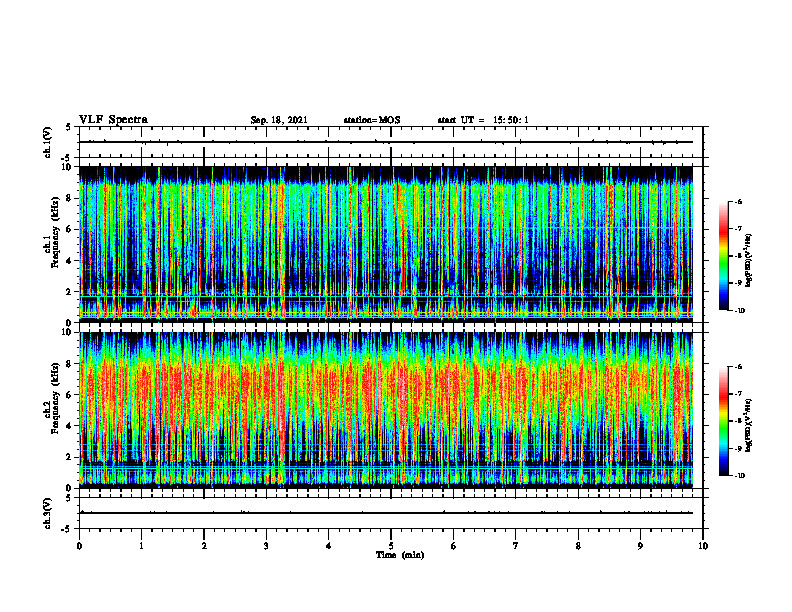Click time axis tick label "2"
This screenshot has width=792, height=612.
click(204, 546)
